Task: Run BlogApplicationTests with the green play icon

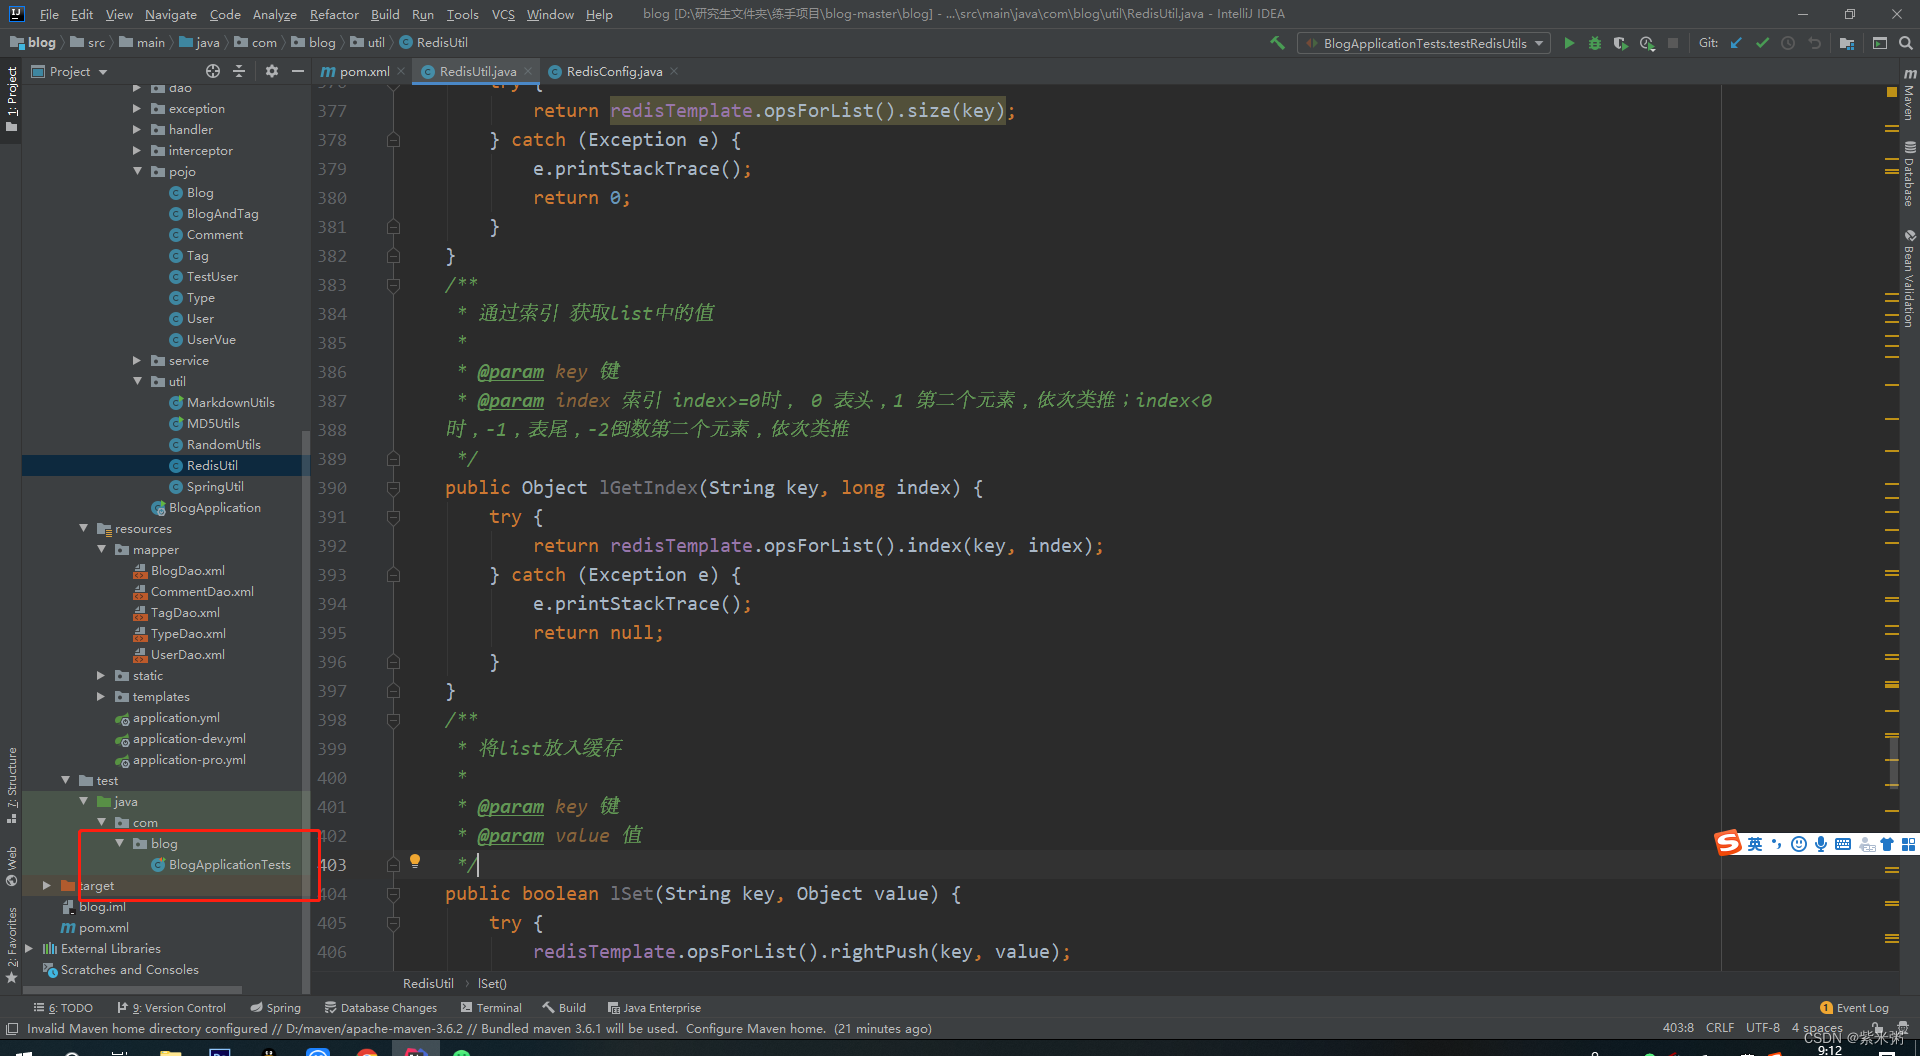Action: click(1569, 43)
